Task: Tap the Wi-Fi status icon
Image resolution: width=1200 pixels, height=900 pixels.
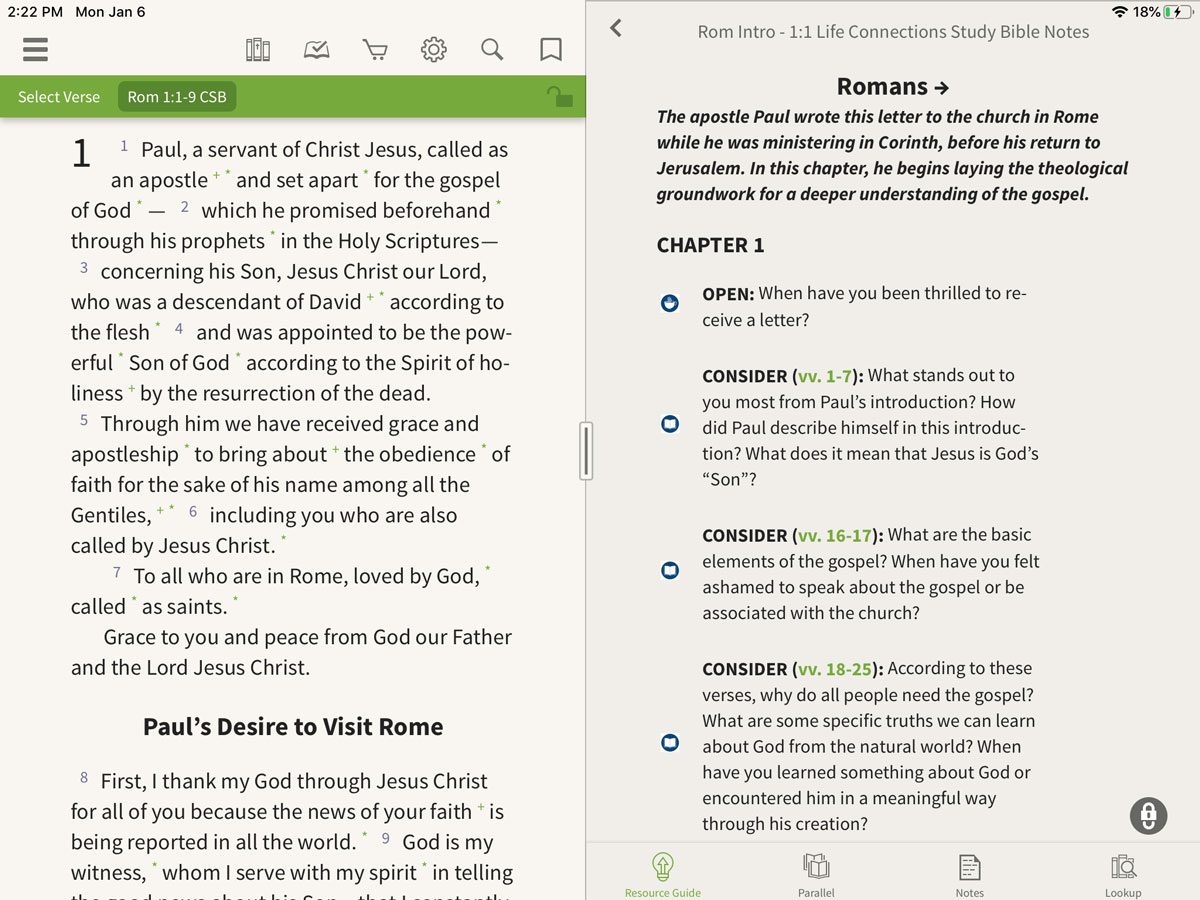Action: tap(1119, 12)
